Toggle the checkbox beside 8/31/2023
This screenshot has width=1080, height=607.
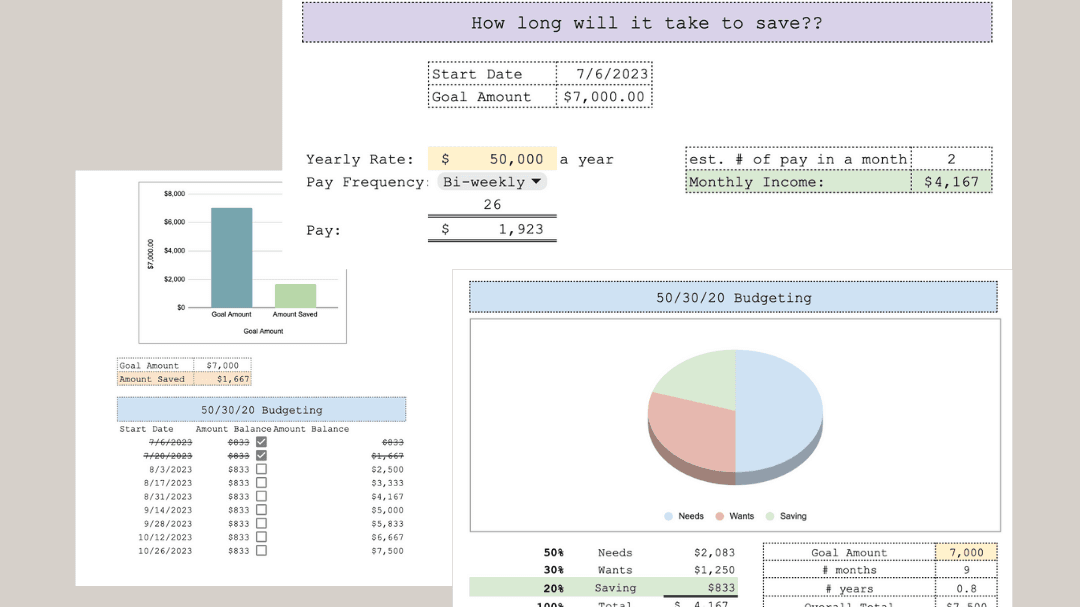pyautogui.click(x=261, y=496)
